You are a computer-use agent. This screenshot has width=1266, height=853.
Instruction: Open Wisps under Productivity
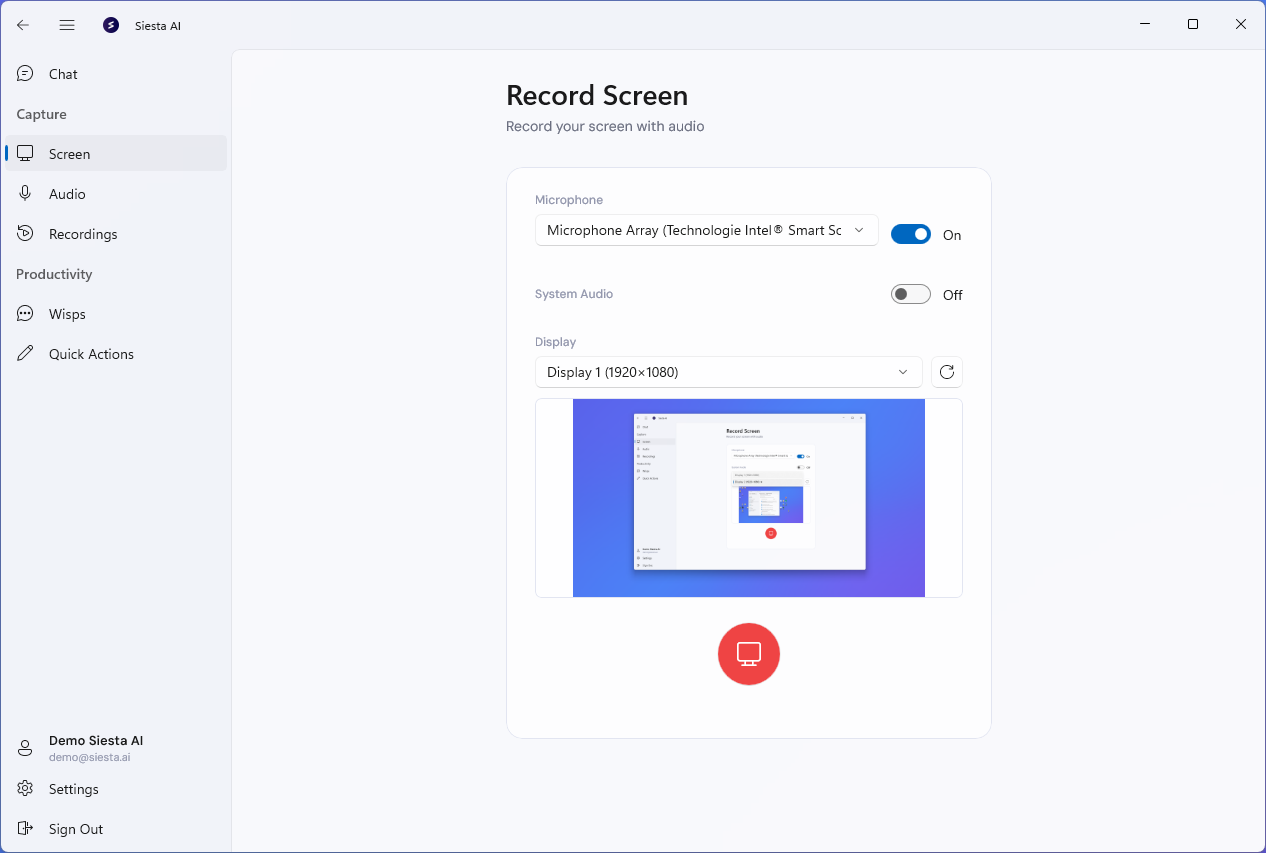pos(116,314)
